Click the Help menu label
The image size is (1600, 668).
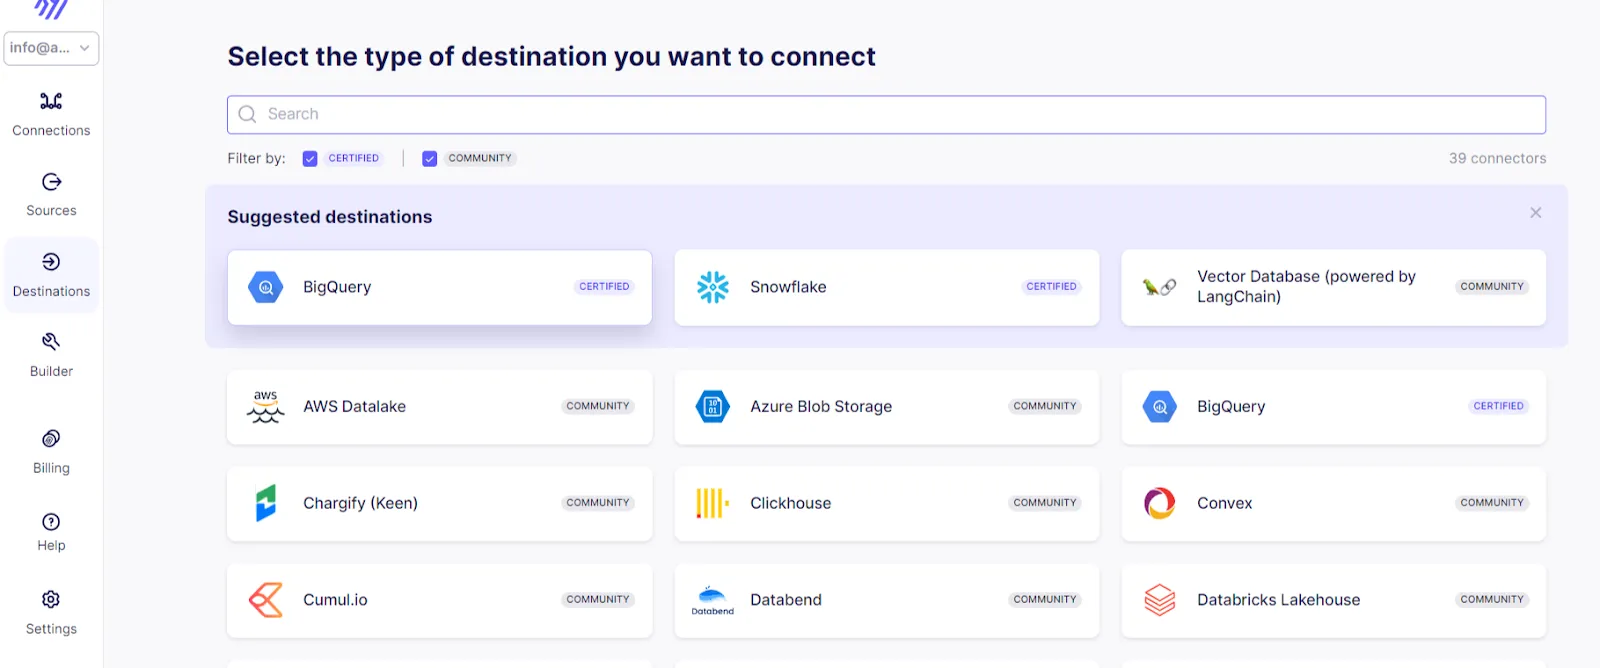(51, 546)
